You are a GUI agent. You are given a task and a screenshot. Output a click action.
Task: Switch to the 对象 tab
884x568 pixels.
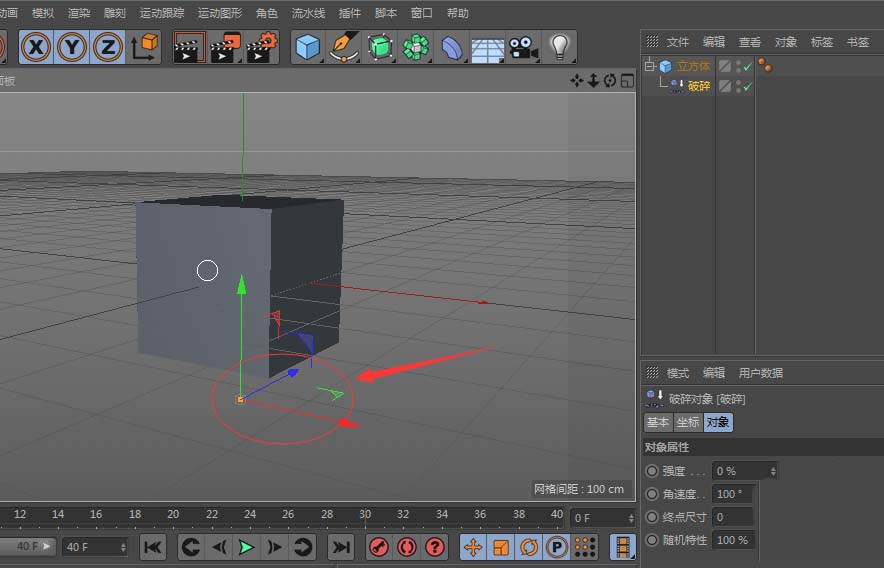point(718,422)
